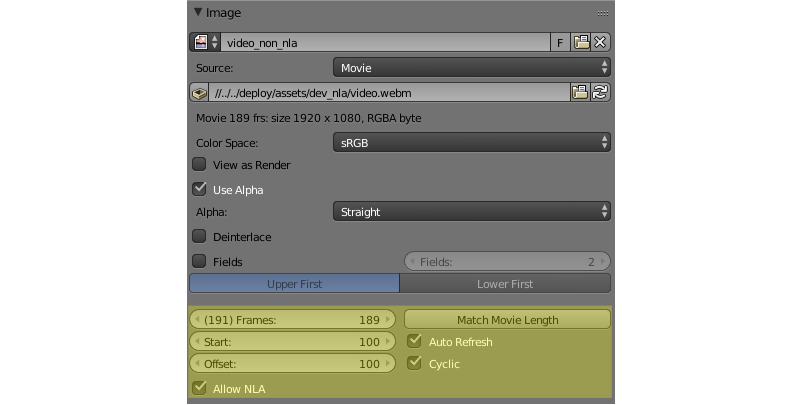Click 'Movie 189 frs: size 1920 x 1080' info text
The image size is (800, 405).
(x=309, y=118)
